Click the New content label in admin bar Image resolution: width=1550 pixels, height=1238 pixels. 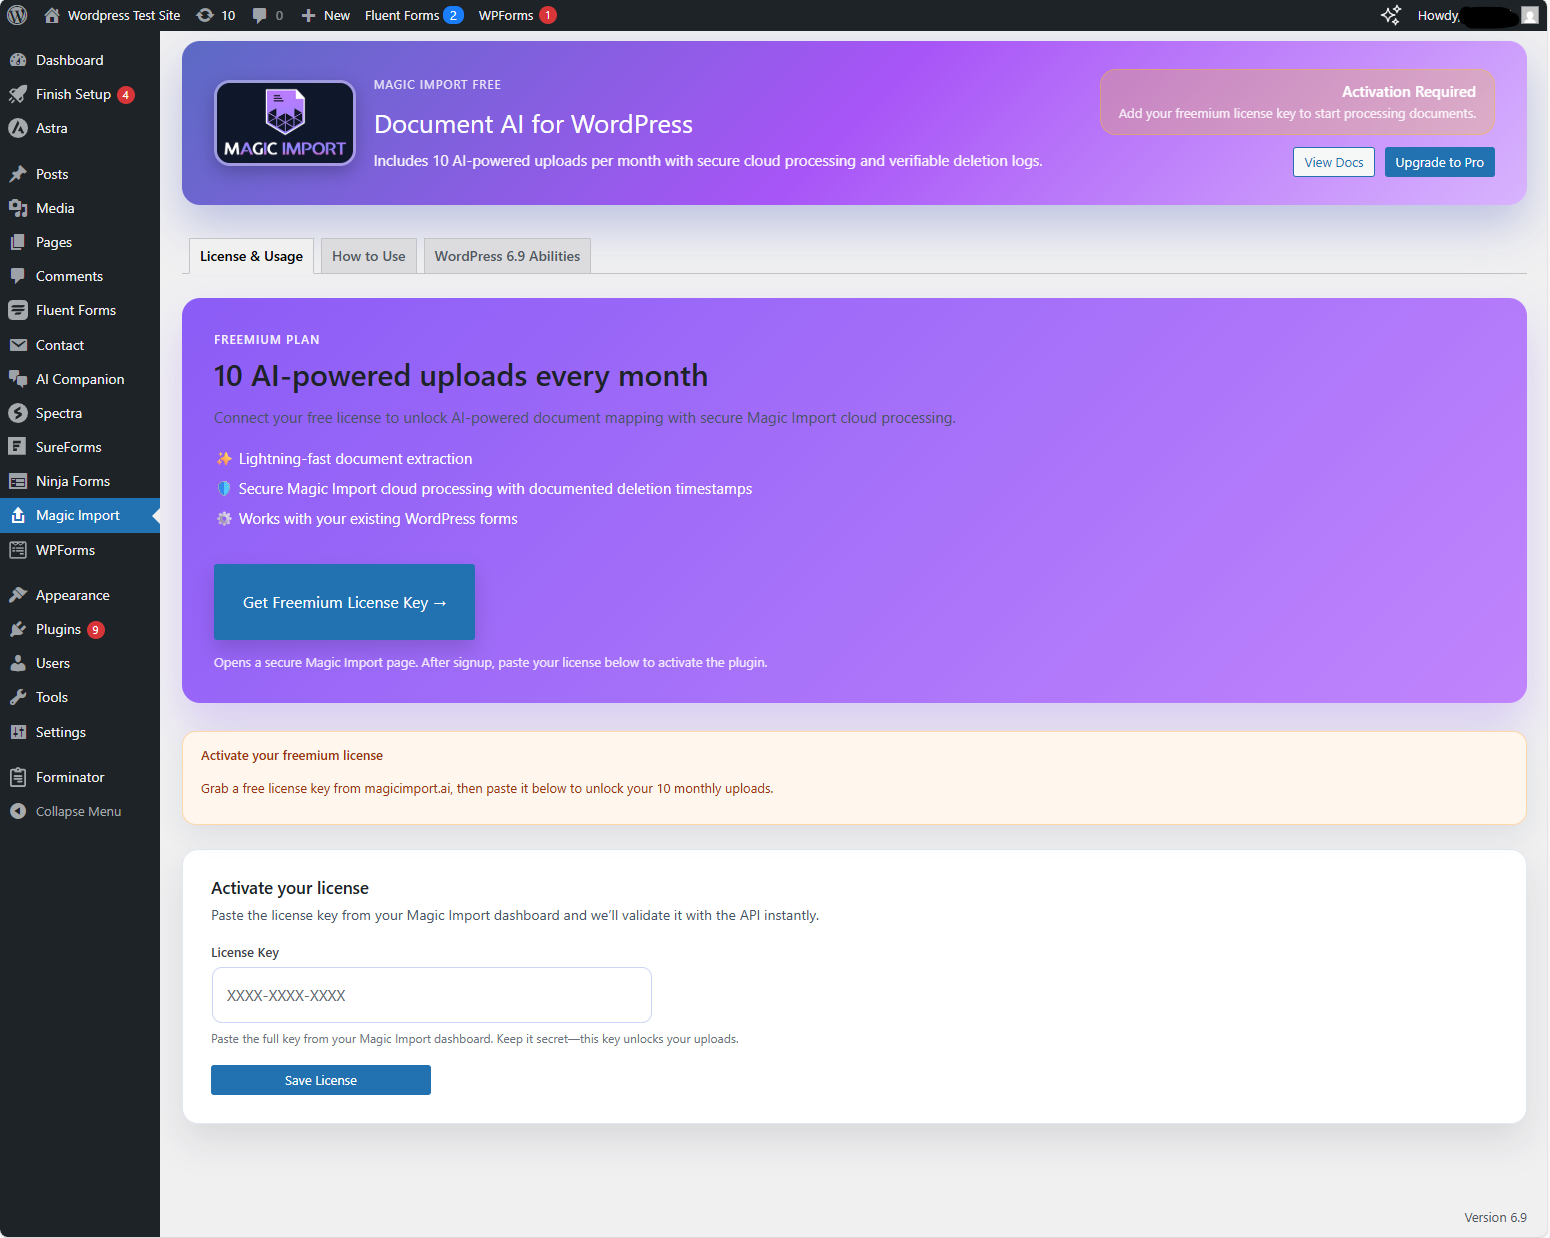tap(337, 15)
